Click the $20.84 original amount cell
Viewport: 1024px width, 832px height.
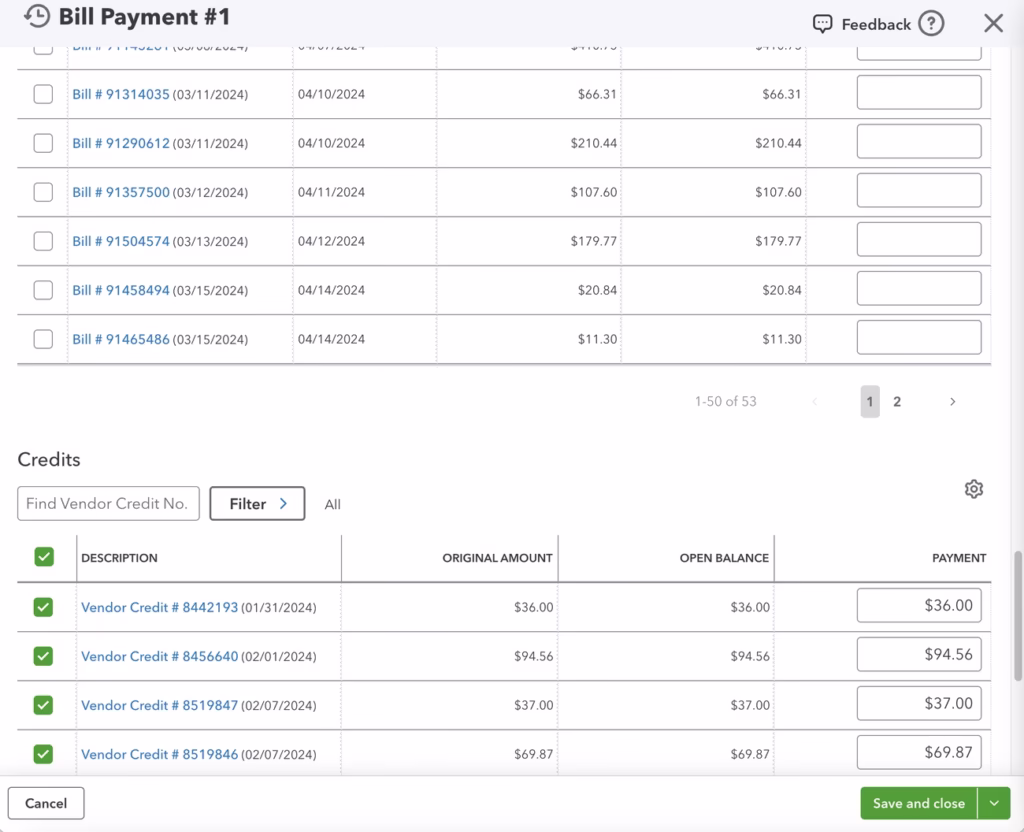597,290
